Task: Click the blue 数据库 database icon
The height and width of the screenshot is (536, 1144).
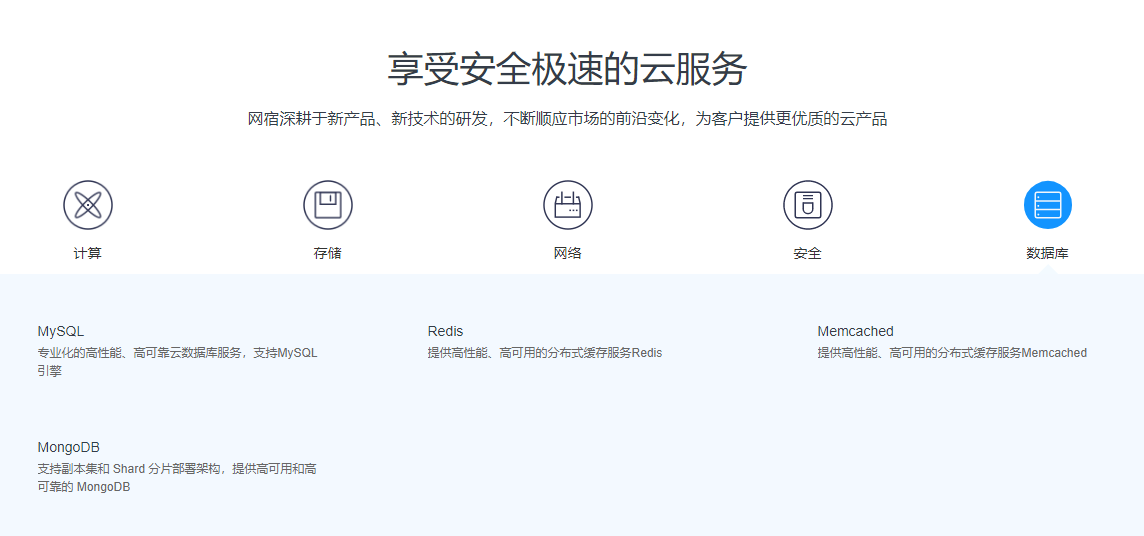Action: click(1048, 205)
